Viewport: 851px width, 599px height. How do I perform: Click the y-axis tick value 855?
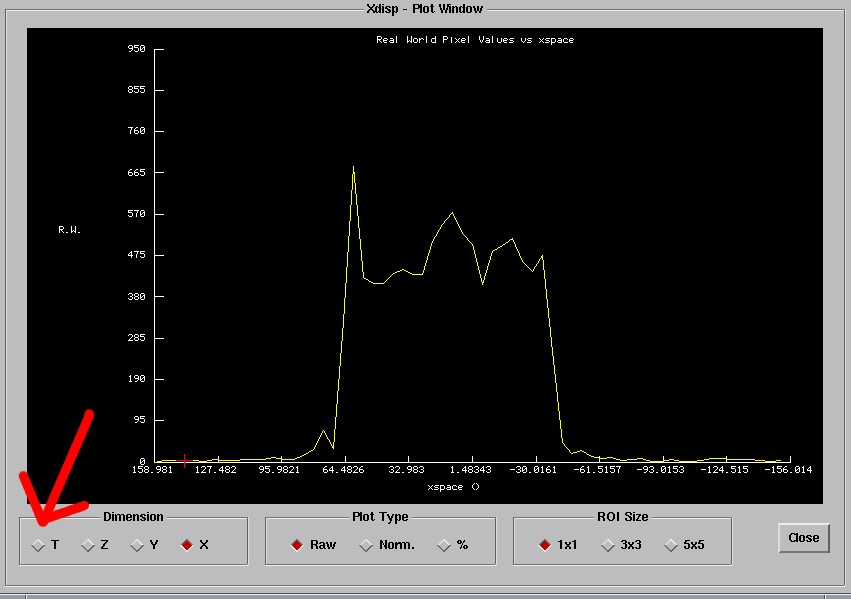(136, 90)
